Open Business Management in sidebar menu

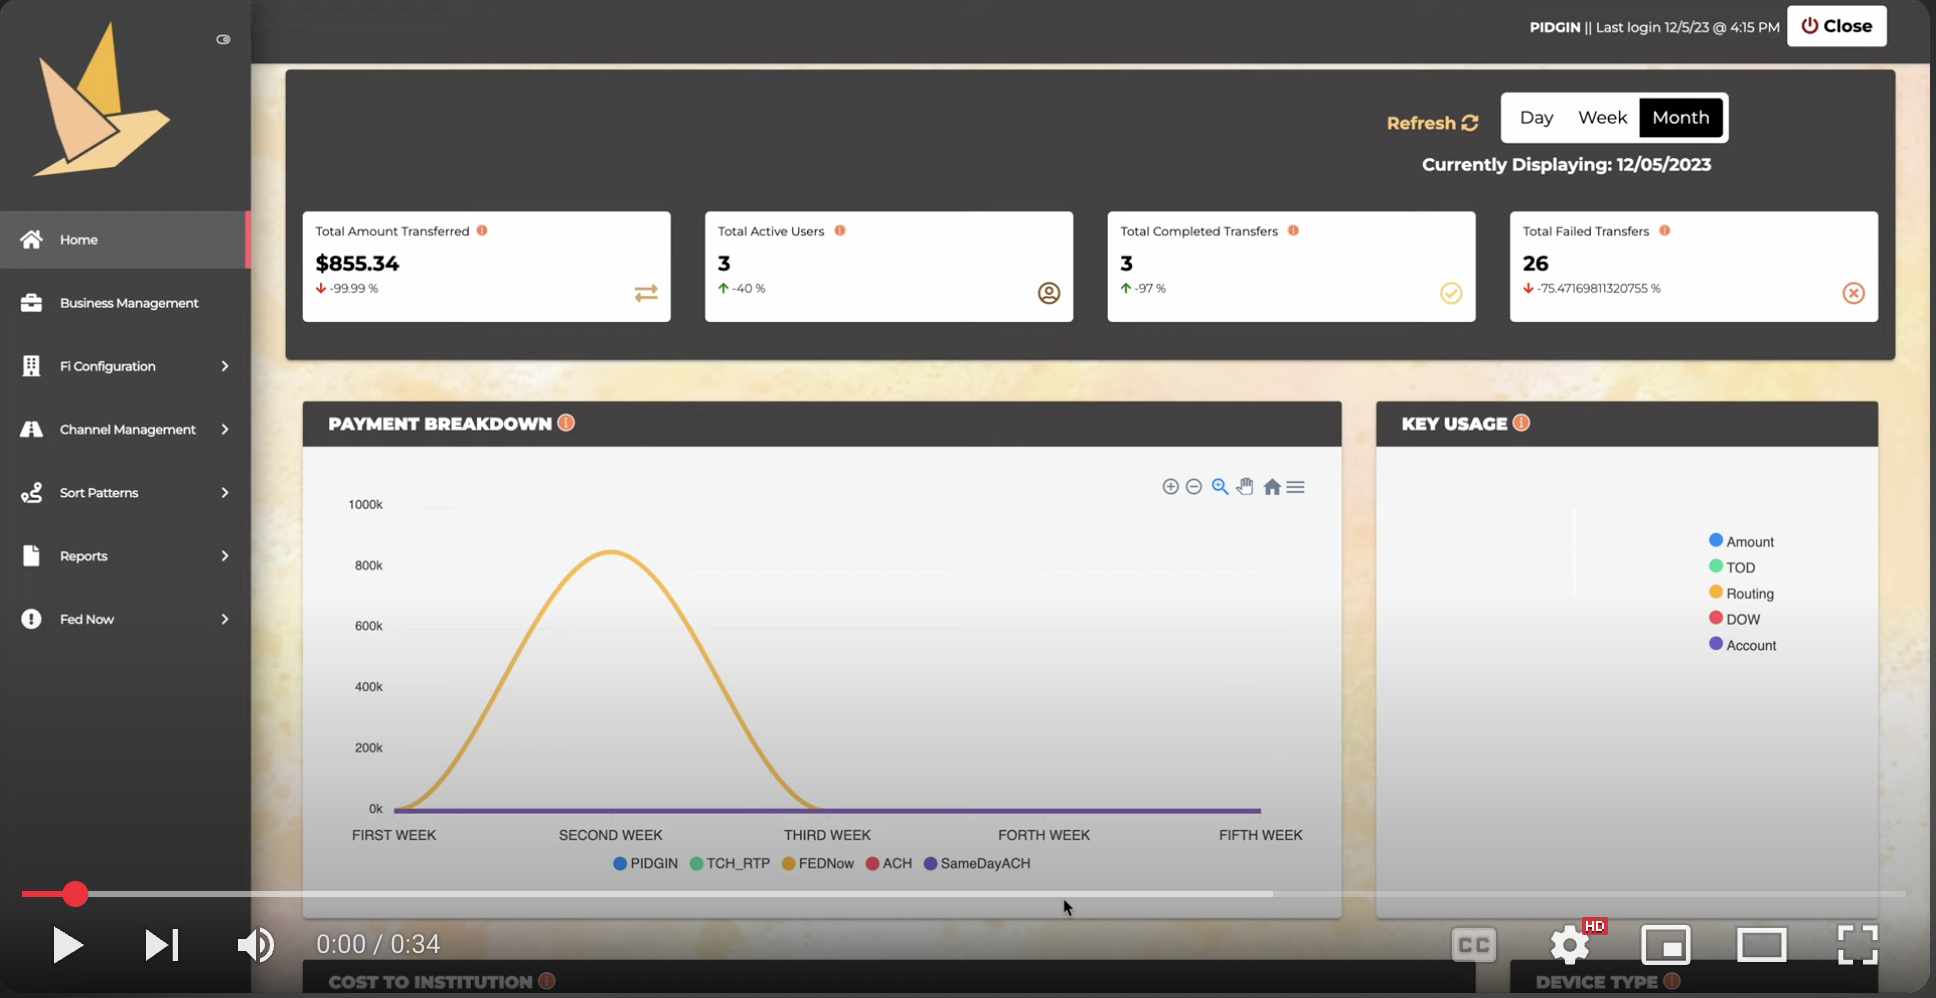coord(124,303)
